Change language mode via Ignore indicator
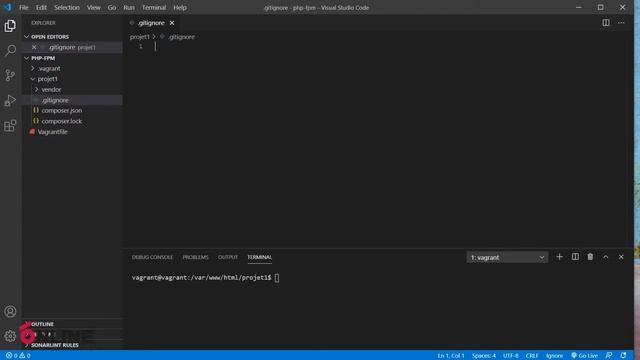The width and height of the screenshot is (640, 360). (x=554, y=356)
